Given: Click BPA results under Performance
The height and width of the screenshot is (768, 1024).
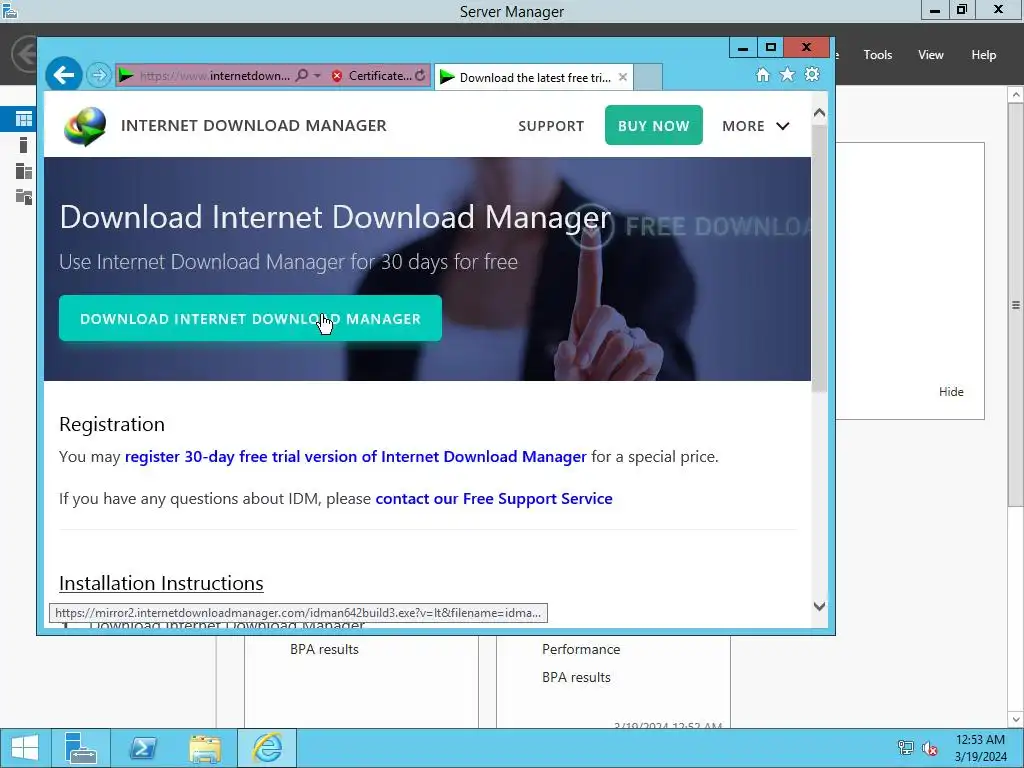Looking at the screenshot, I should click(576, 677).
